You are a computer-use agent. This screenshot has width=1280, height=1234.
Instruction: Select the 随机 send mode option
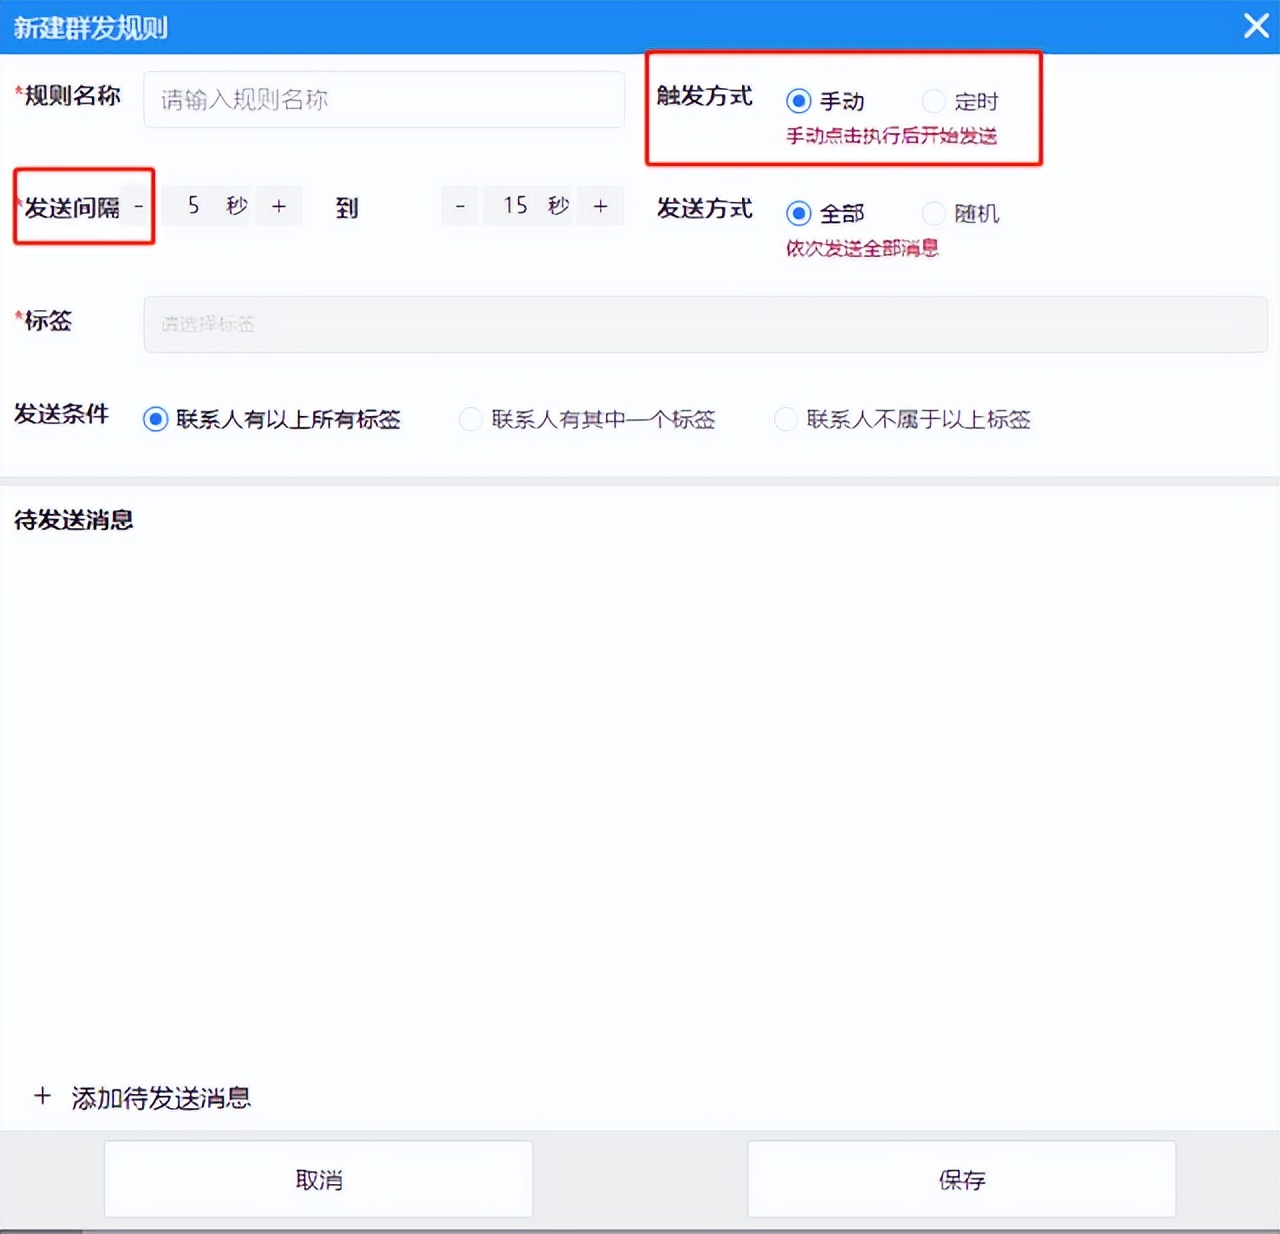[x=933, y=213]
